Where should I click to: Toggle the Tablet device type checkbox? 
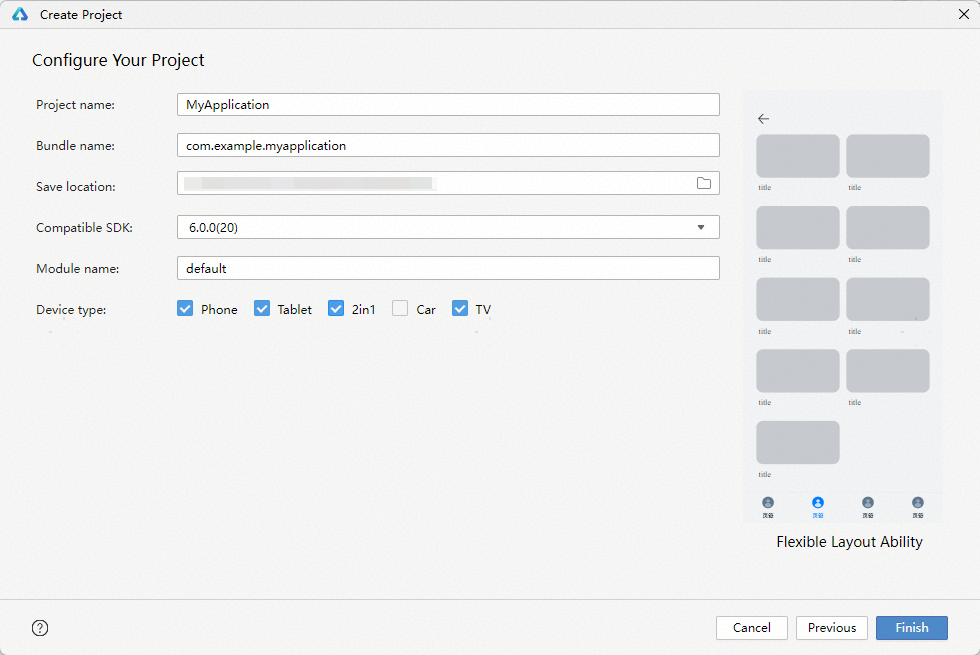click(262, 309)
